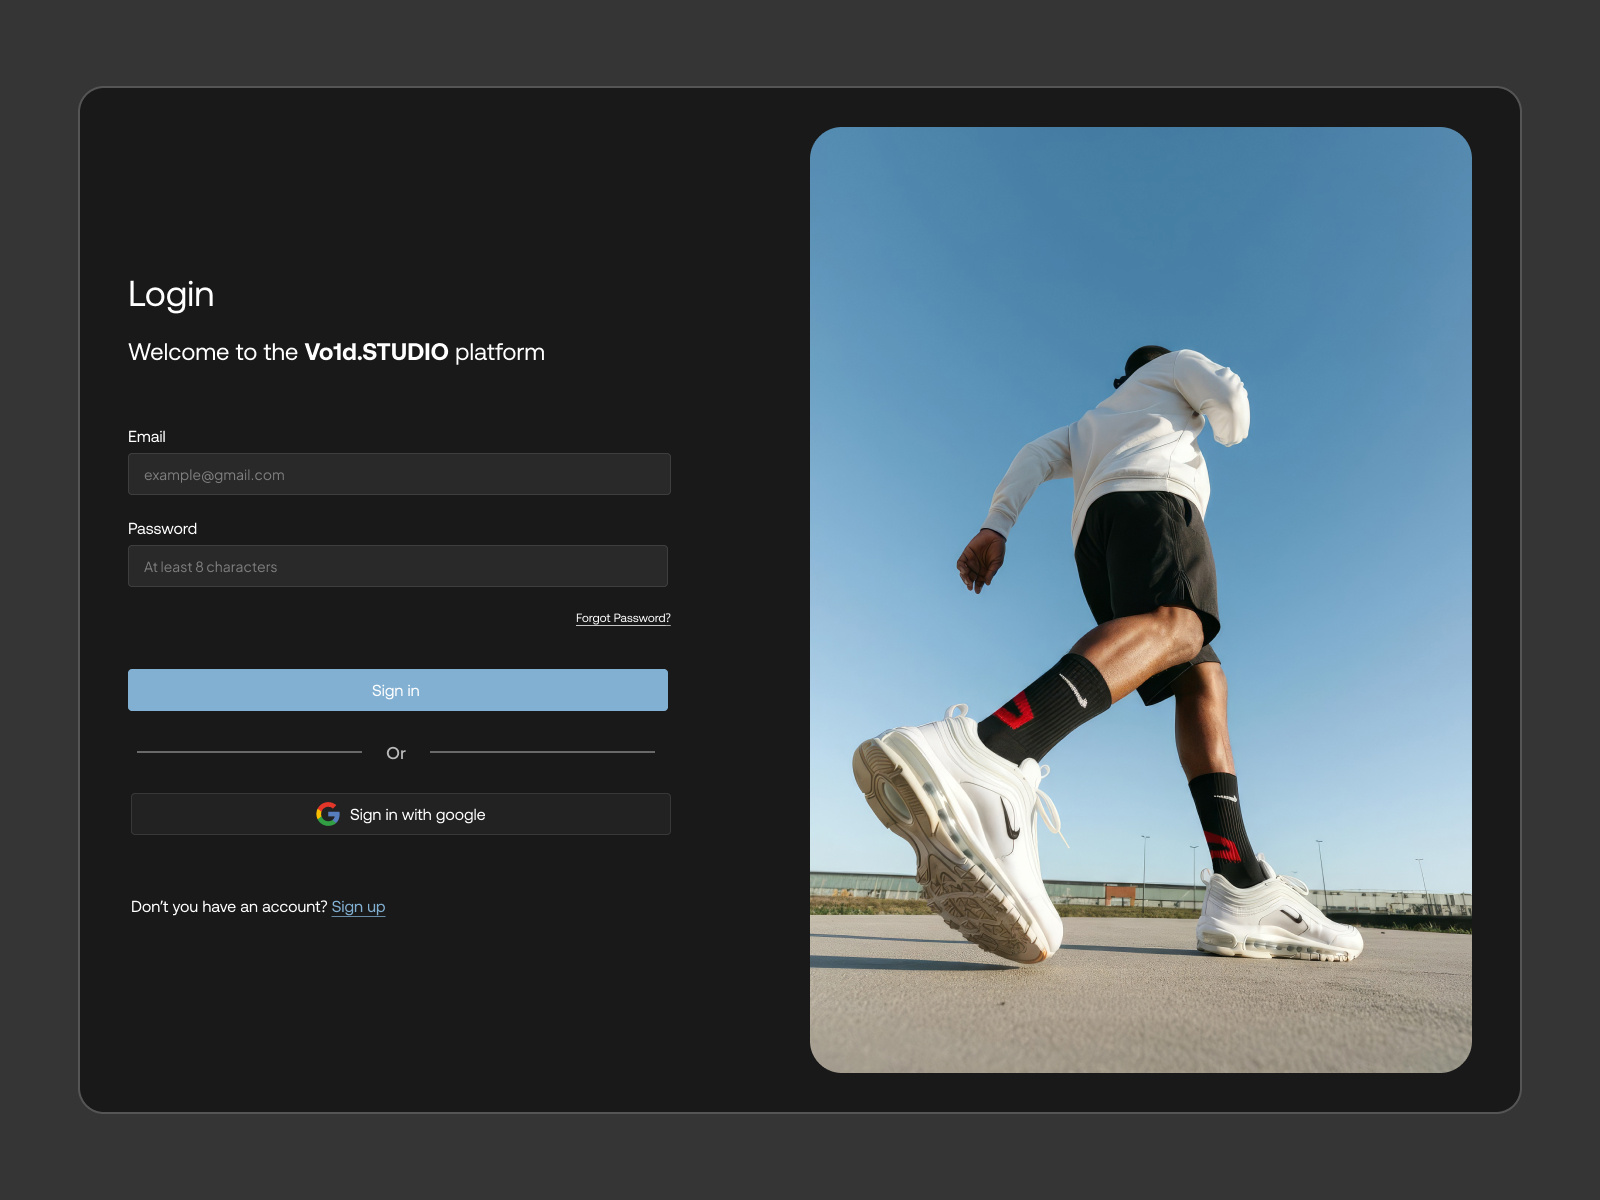
Task: Click the example@gmail.com placeholder field
Action: [399, 474]
